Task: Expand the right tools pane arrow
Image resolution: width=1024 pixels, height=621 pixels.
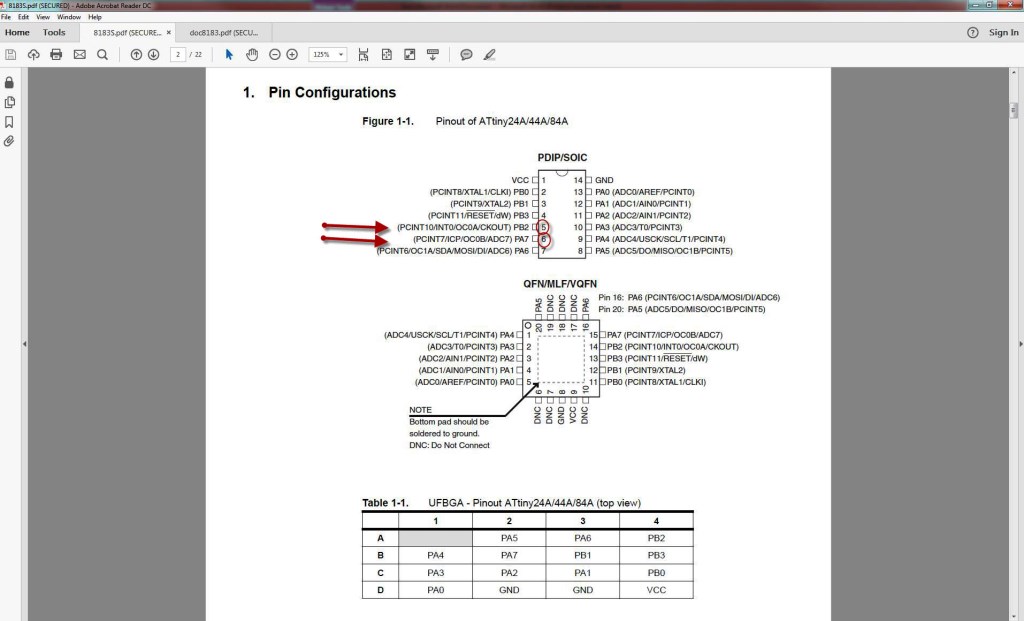Action: [x=1020, y=343]
